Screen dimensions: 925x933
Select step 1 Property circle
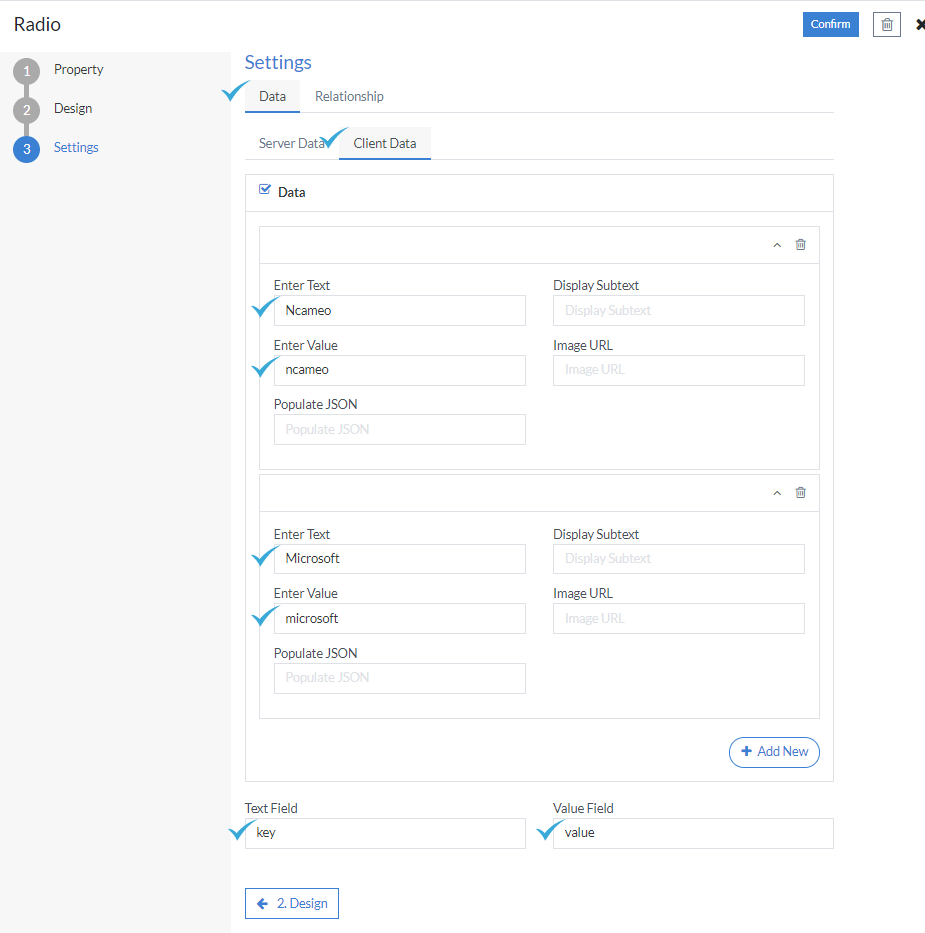coord(25,70)
